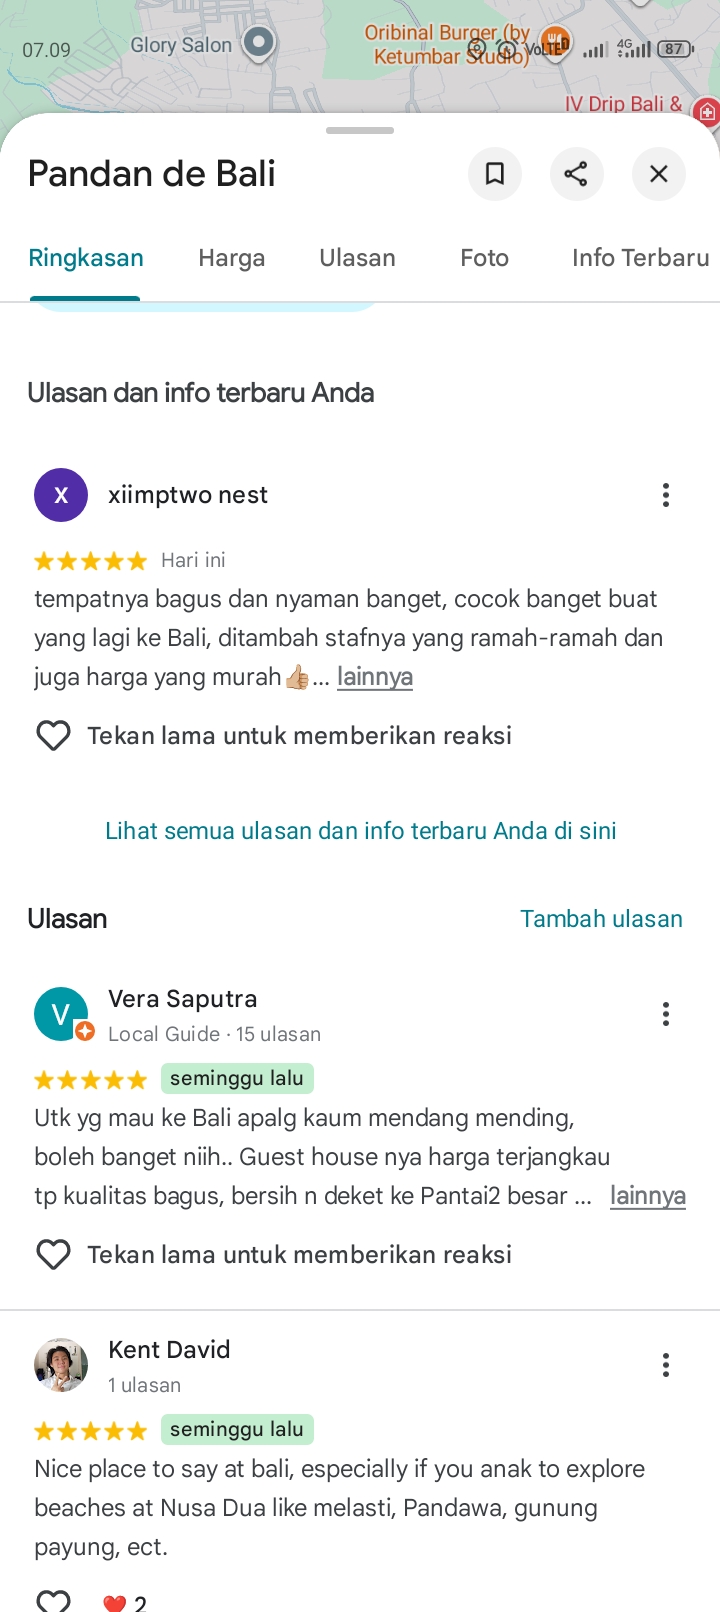Open the Info Terbaru tab

point(641,258)
